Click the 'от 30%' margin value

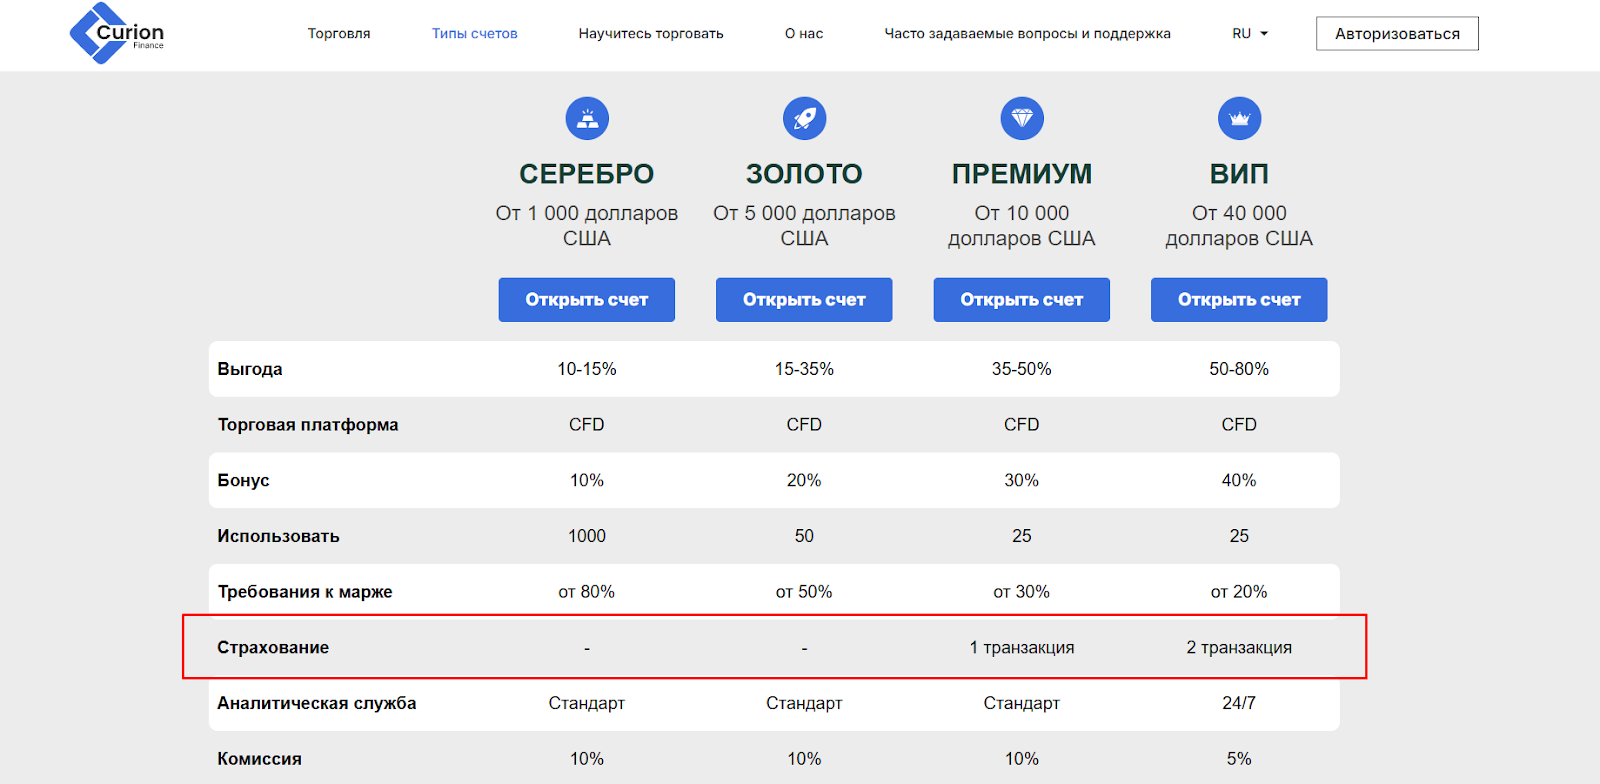pos(1022,592)
